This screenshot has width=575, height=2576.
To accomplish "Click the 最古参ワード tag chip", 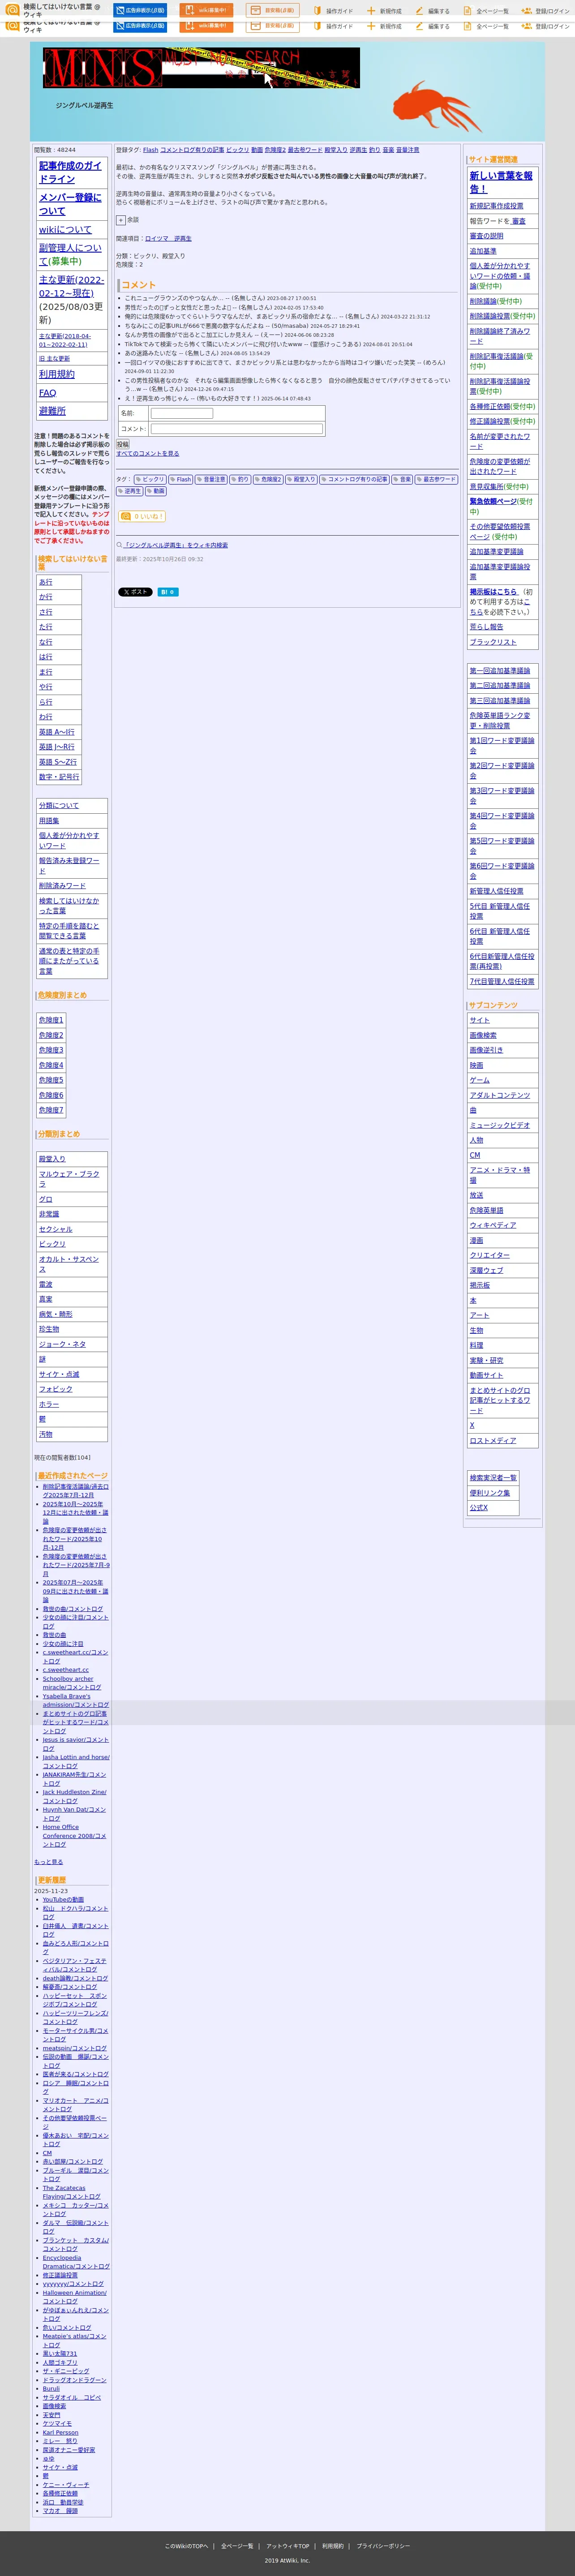I will (436, 479).
